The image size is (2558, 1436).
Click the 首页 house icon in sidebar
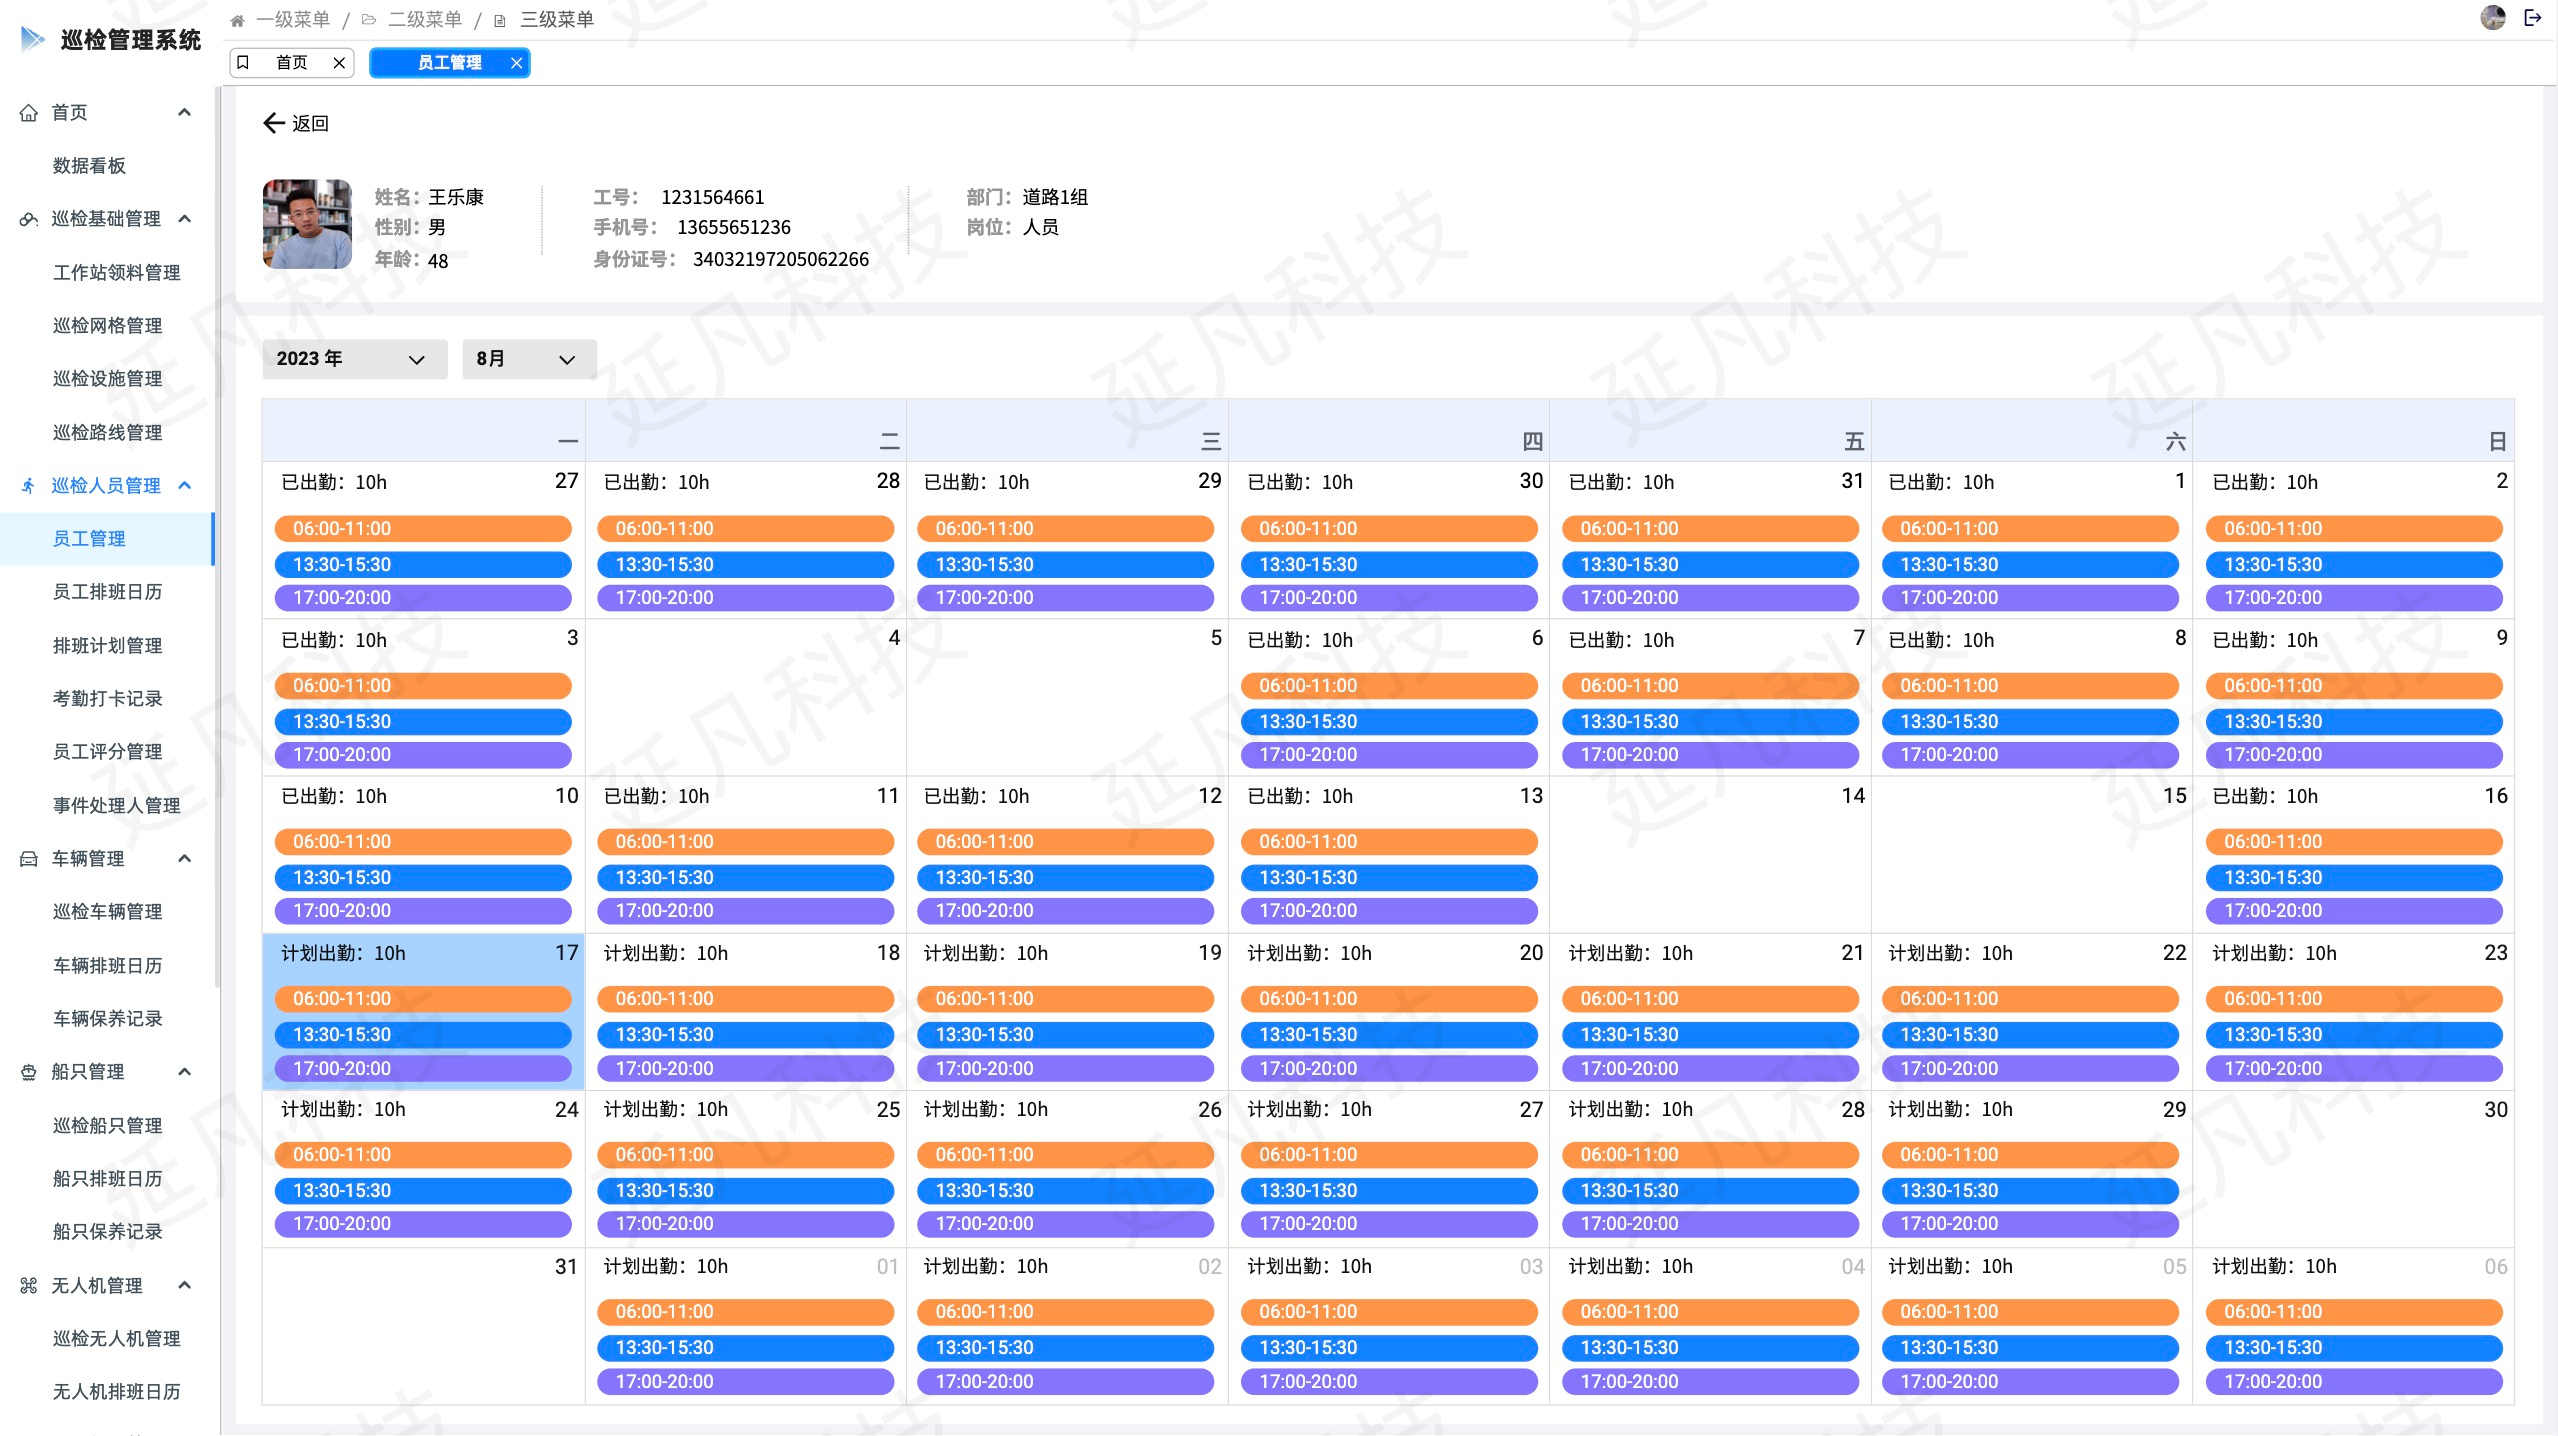29,113
